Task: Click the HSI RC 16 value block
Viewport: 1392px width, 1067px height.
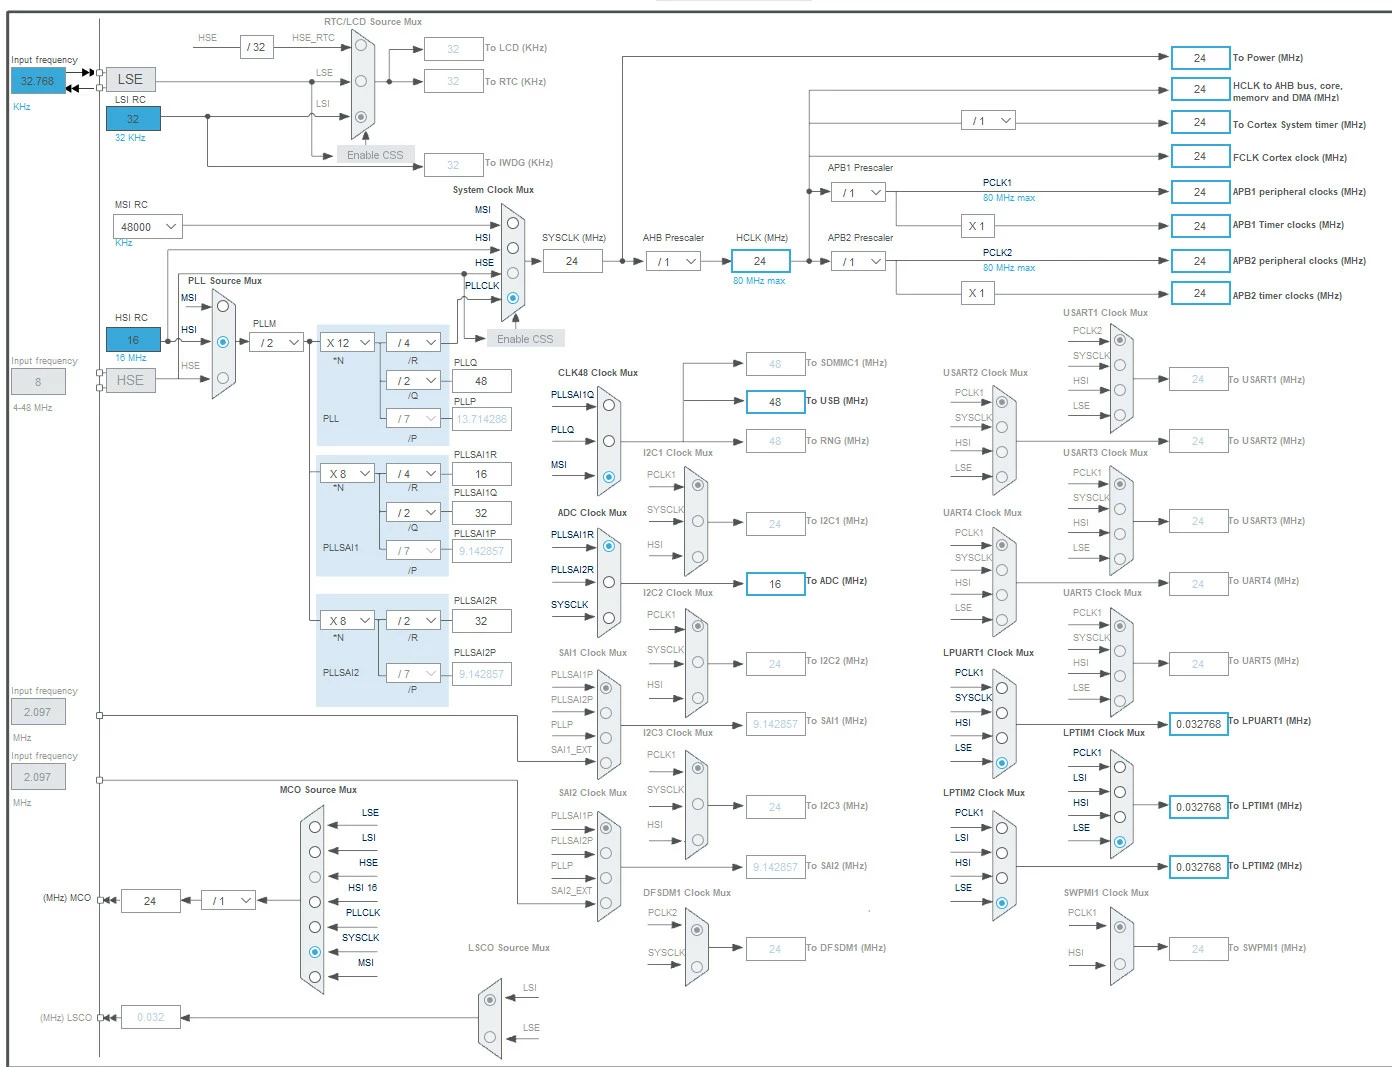Action: pyautogui.click(x=133, y=339)
